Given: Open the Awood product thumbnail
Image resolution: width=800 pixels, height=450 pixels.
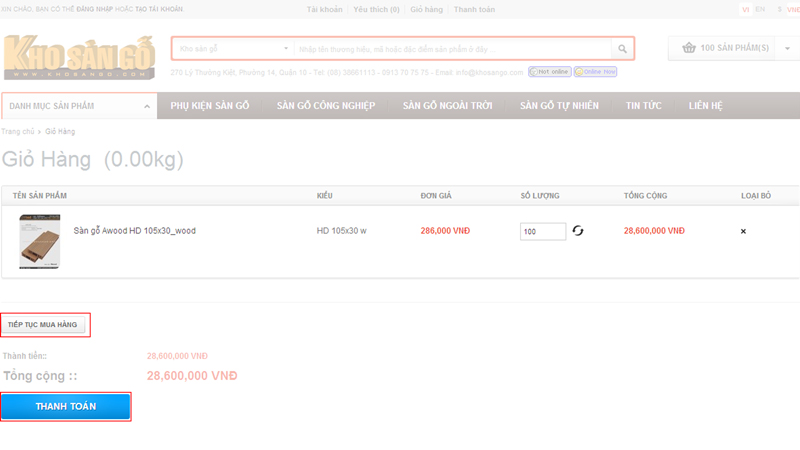Looking at the screenshot, I should (x=40, y=241).
